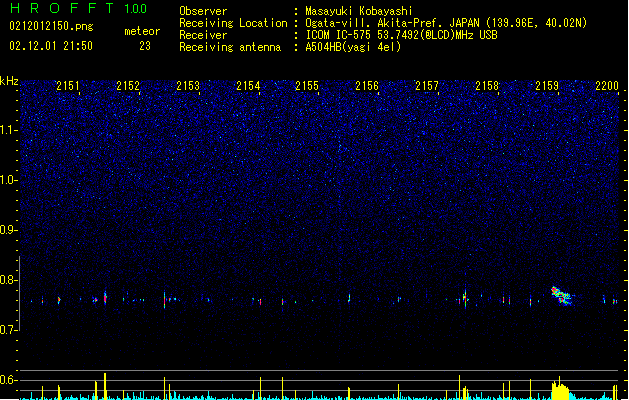
Task: Click the "meteor" count label
Action: pyautogui.click(x=142, y=31)
